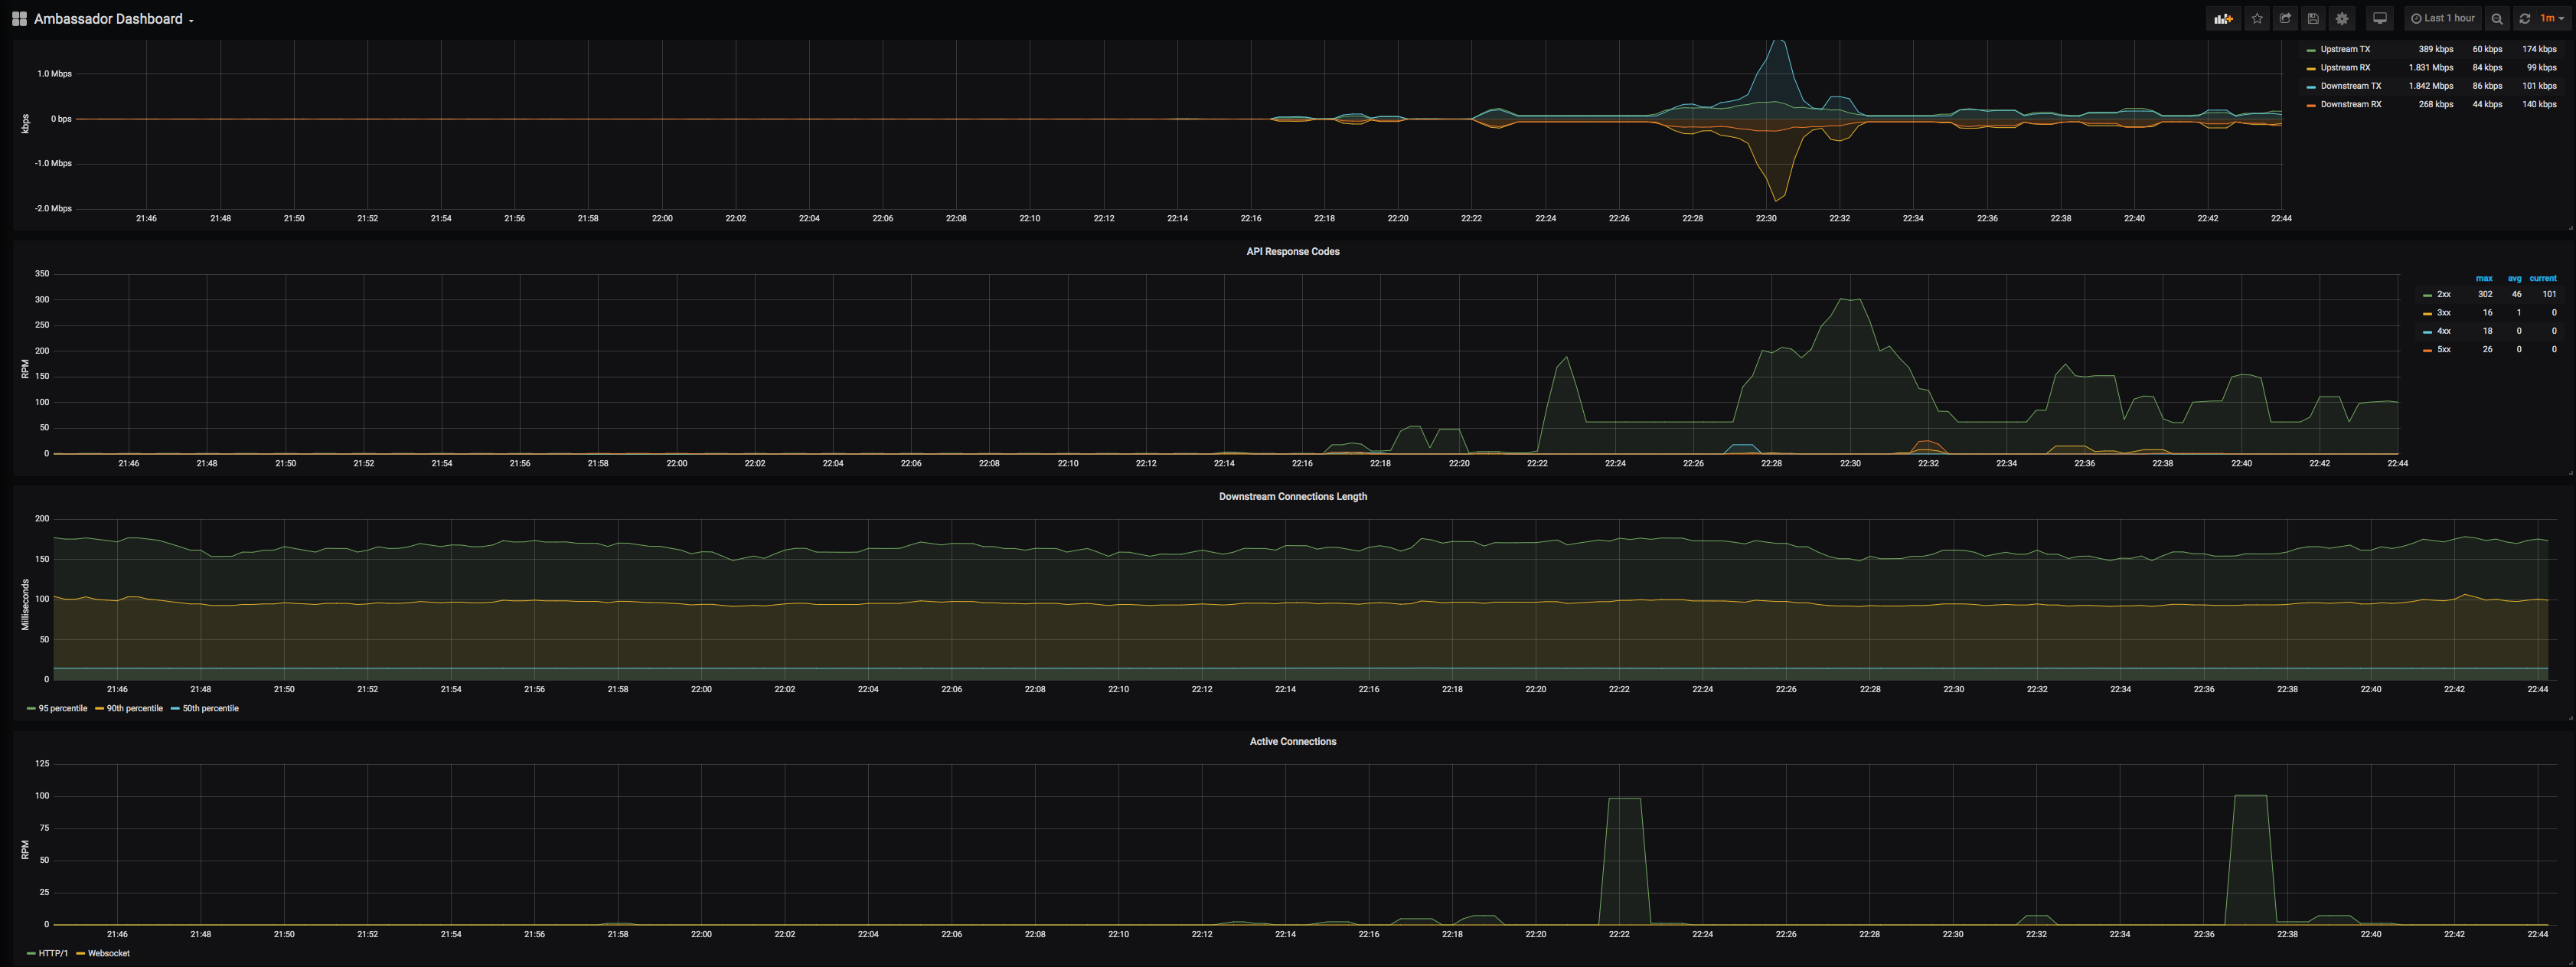Toggle the 2xx series in legend
Screen dimensions: 2576x967
[x=2443, y=295]
